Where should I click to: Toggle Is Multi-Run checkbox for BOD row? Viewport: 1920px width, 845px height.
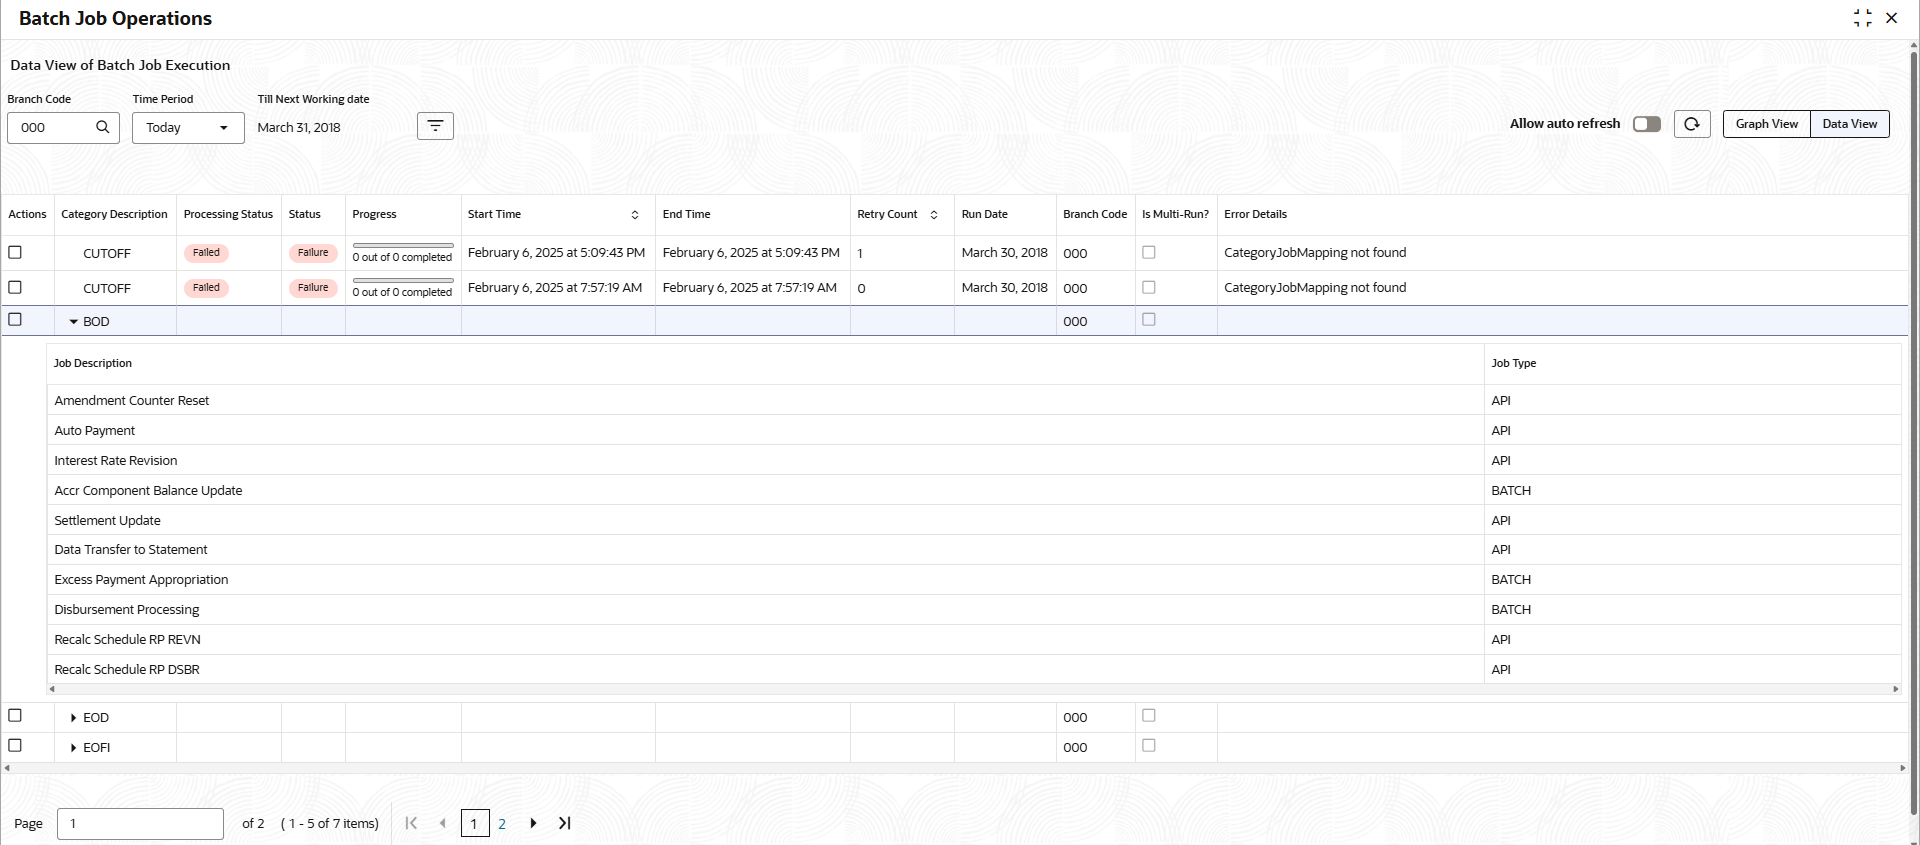1149,320
